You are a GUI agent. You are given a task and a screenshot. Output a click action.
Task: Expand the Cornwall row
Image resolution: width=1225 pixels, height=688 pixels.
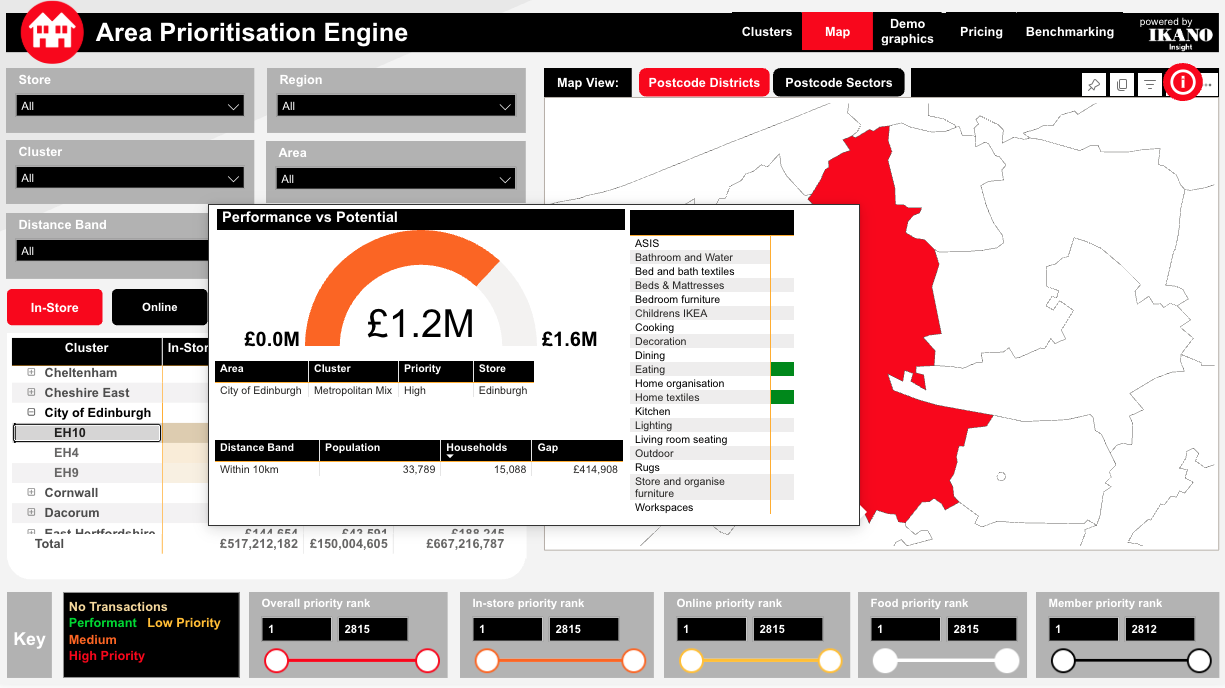coord(32,492)
